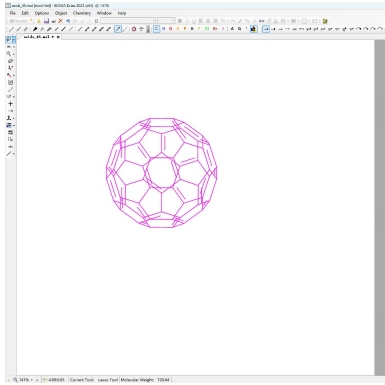Open the Chemistry menu
The image size is (385, 385).
tap(82, 13)
